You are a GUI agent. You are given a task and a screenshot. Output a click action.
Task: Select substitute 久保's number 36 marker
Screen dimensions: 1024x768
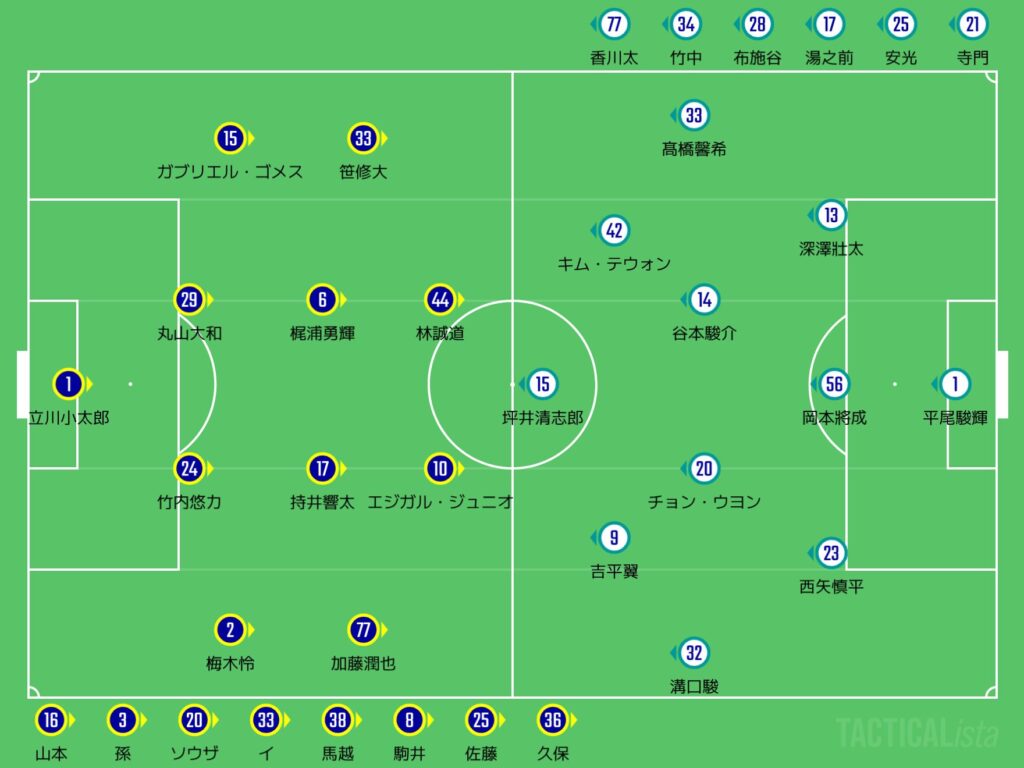[552, 720]
